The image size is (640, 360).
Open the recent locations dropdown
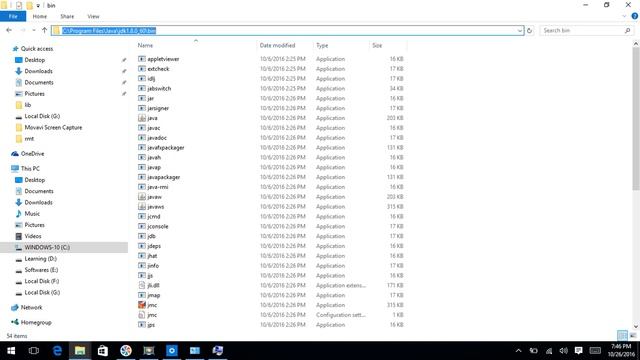33,31
